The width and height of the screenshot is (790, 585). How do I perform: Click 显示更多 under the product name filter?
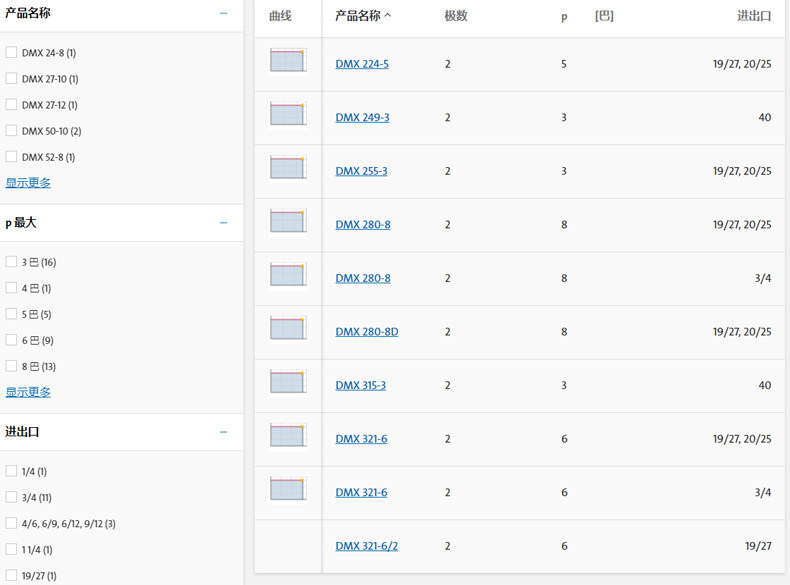point(28,183)
